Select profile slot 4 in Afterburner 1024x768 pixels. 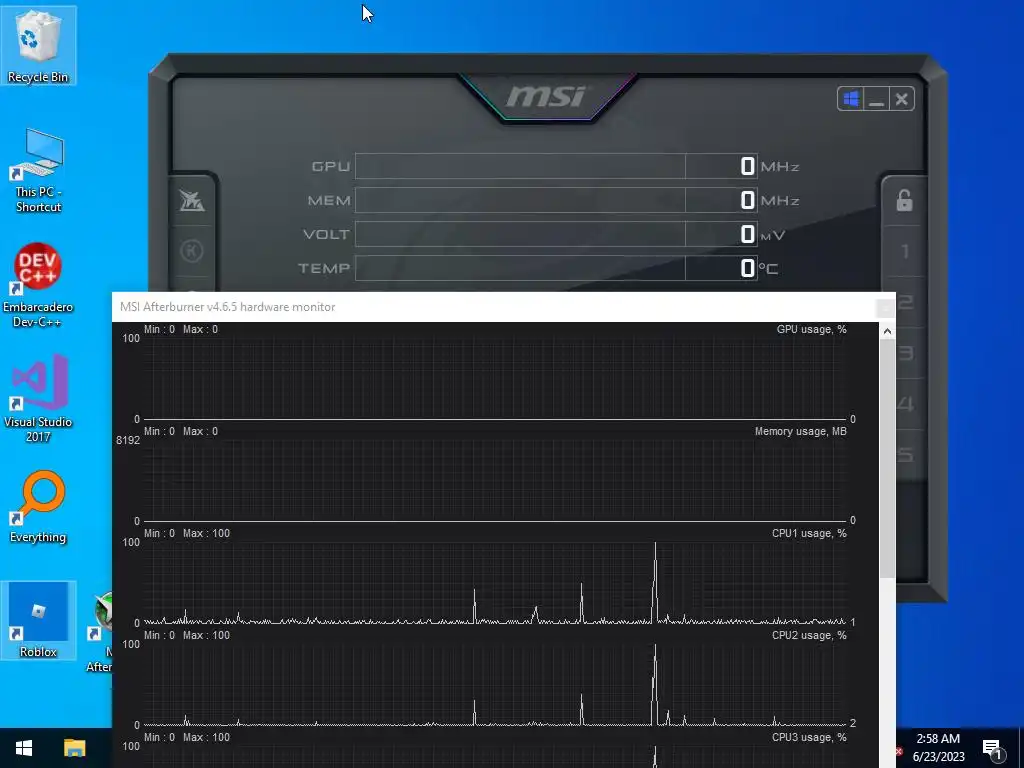[x=905, y=404]
